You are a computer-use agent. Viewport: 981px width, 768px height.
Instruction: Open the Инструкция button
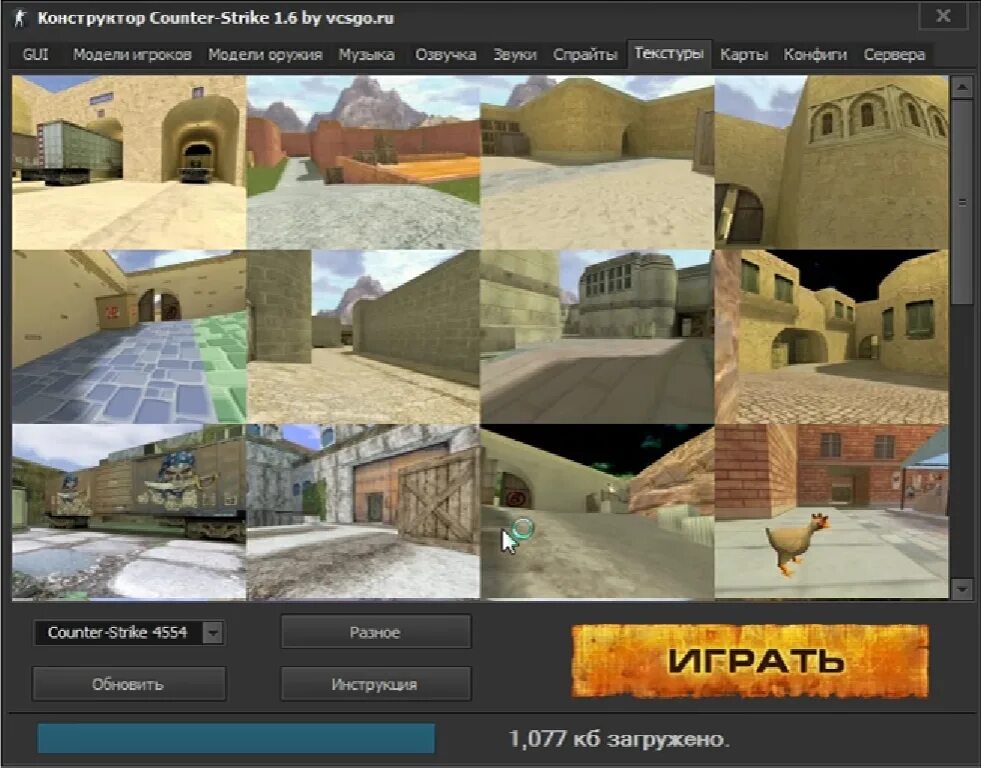click(375, 684)
